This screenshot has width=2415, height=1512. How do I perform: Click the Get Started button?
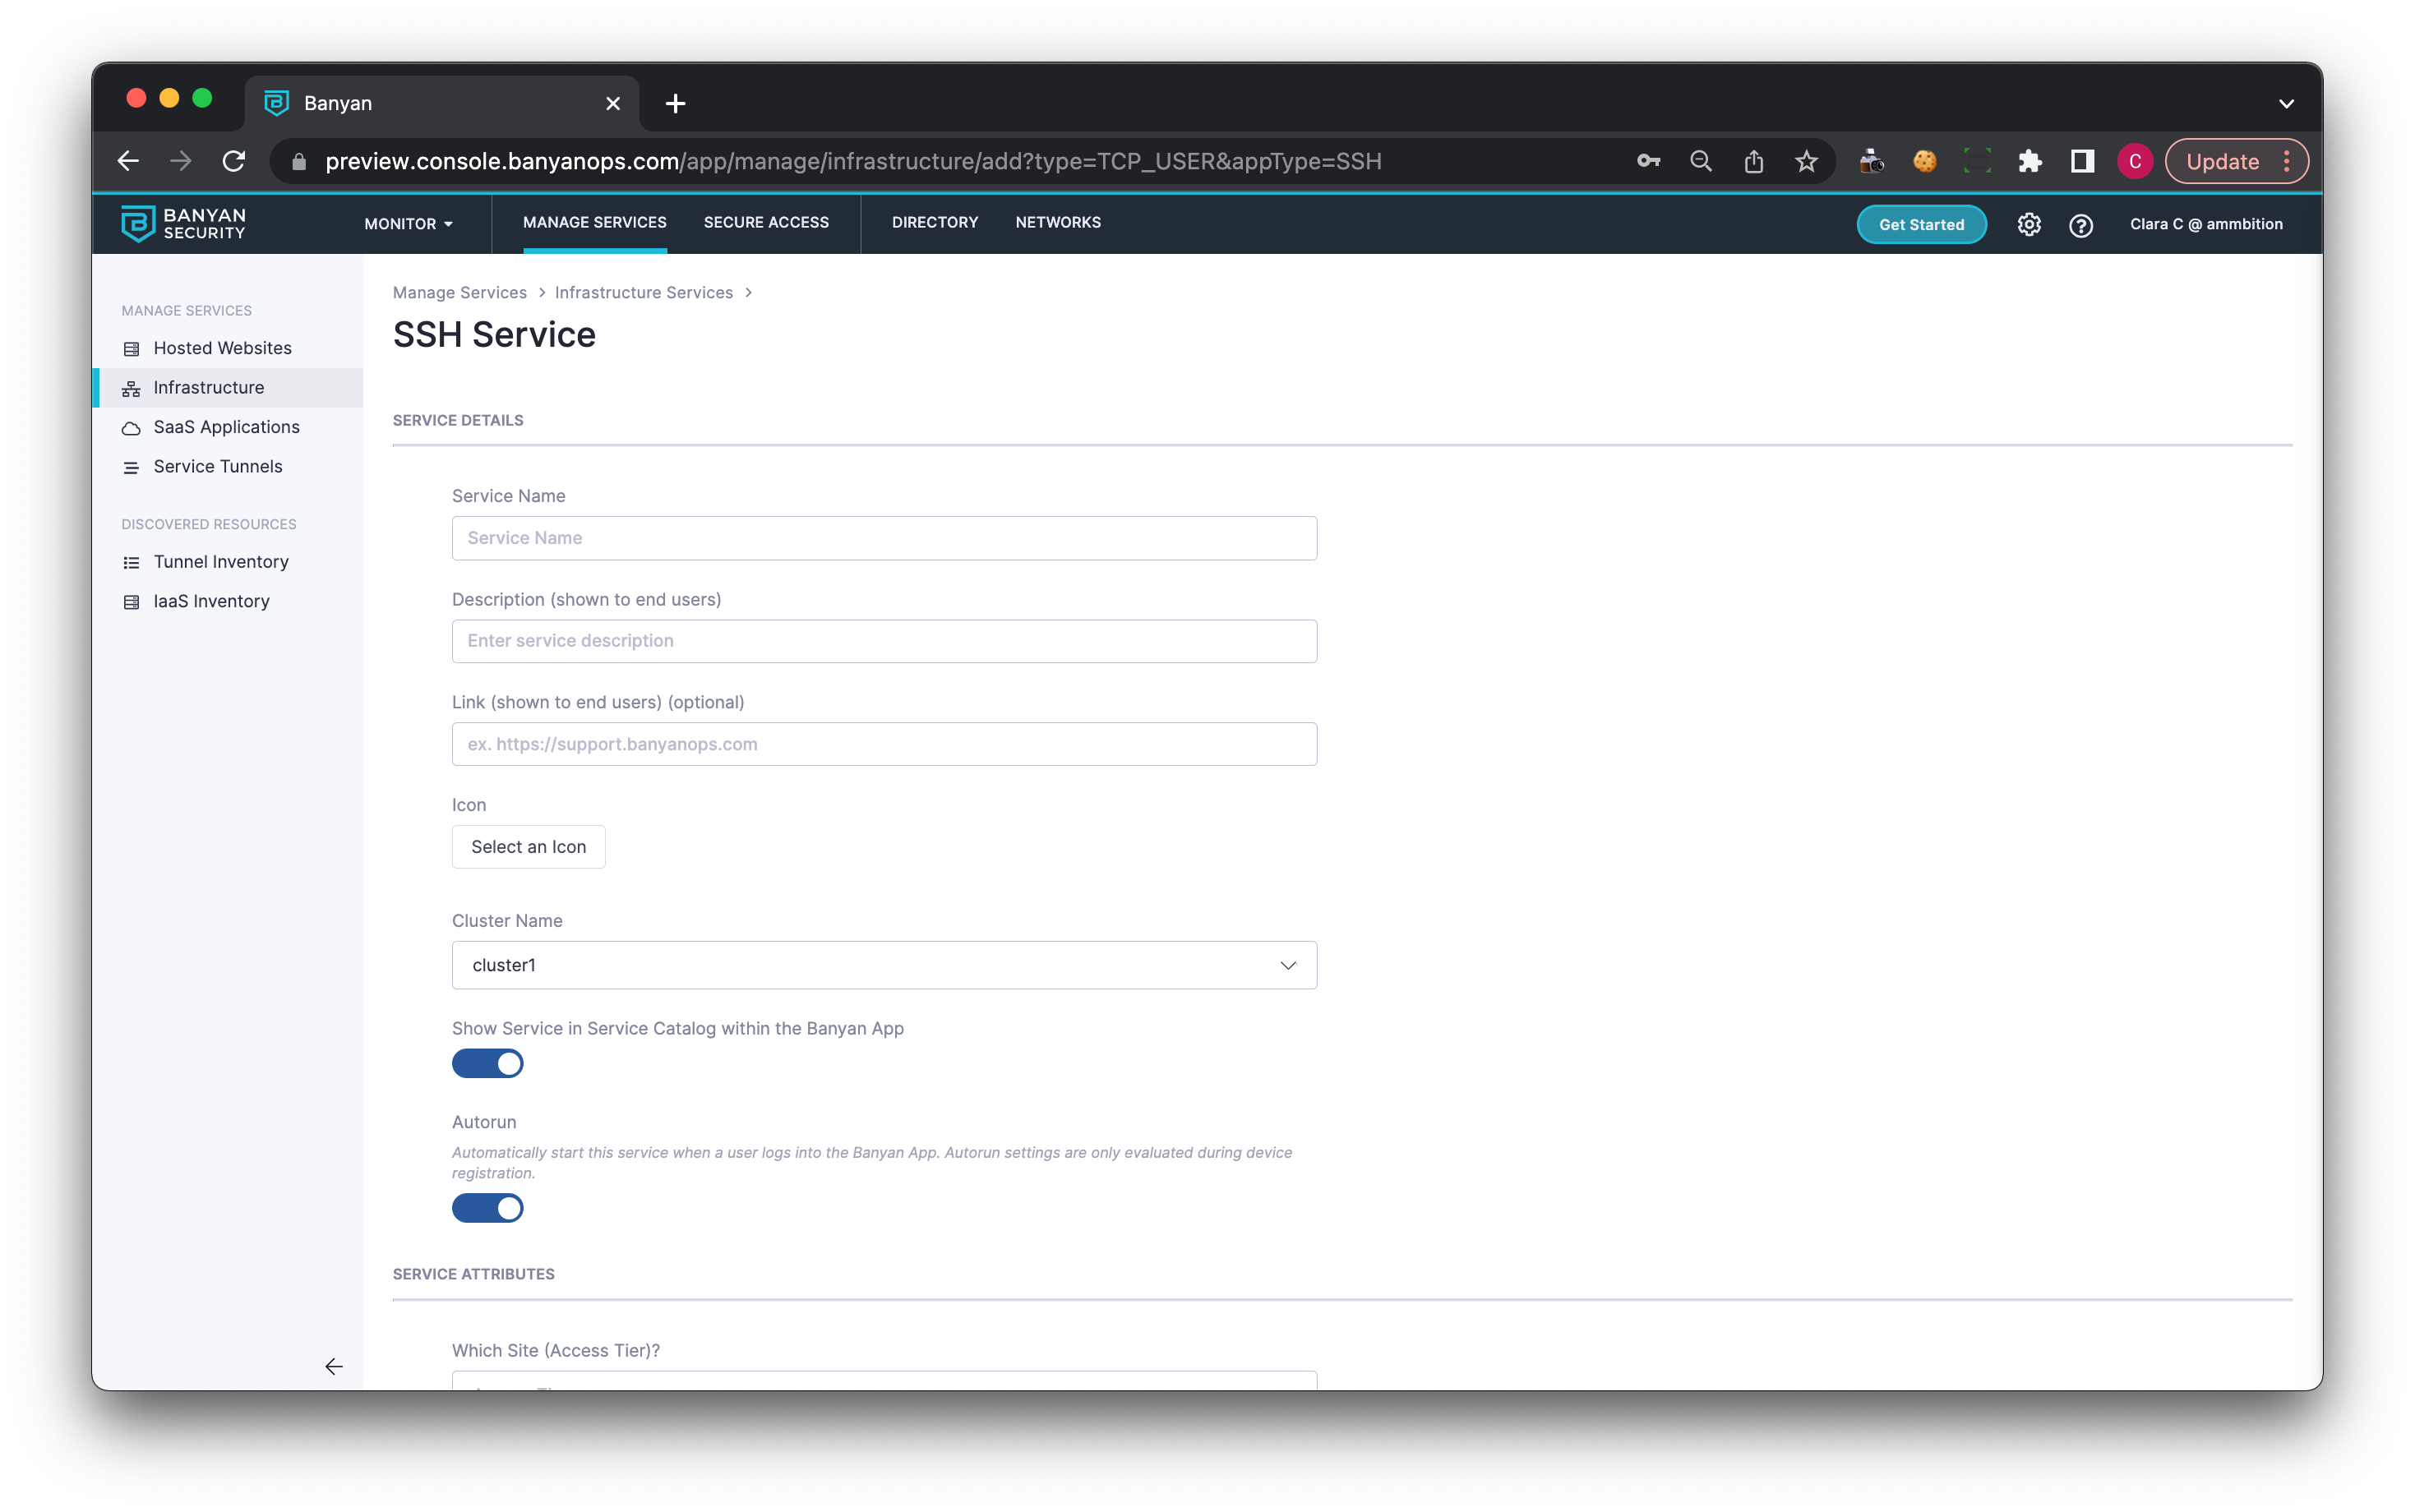click(x=1921, y=224)
